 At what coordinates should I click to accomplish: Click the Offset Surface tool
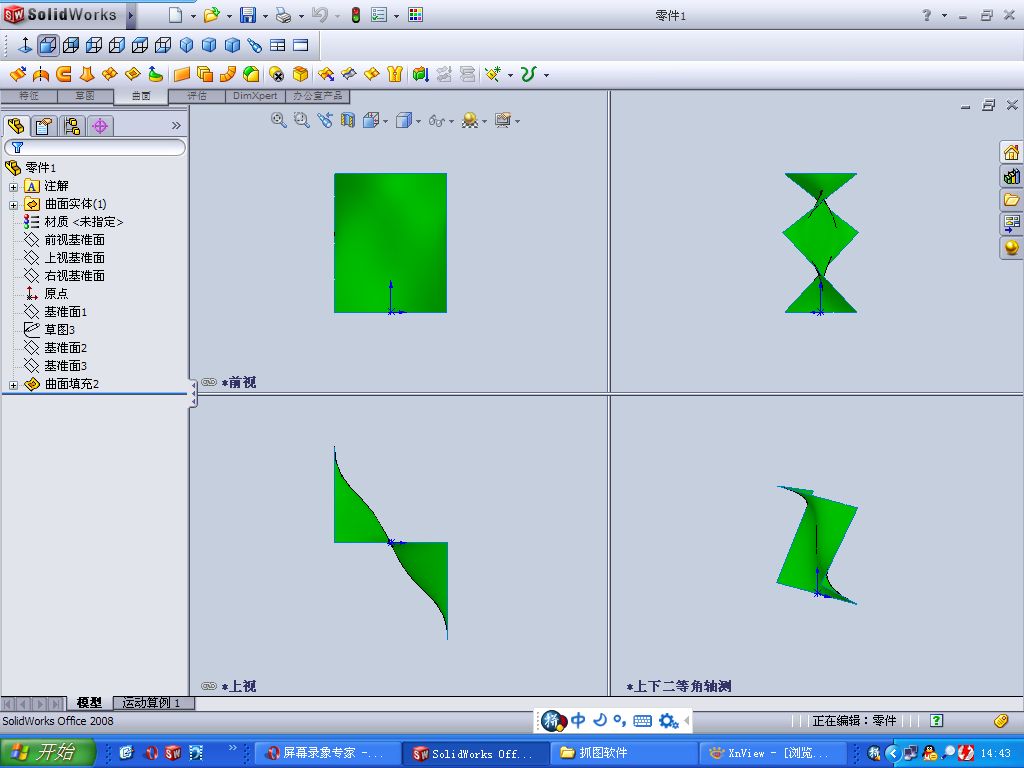[205, 74]
